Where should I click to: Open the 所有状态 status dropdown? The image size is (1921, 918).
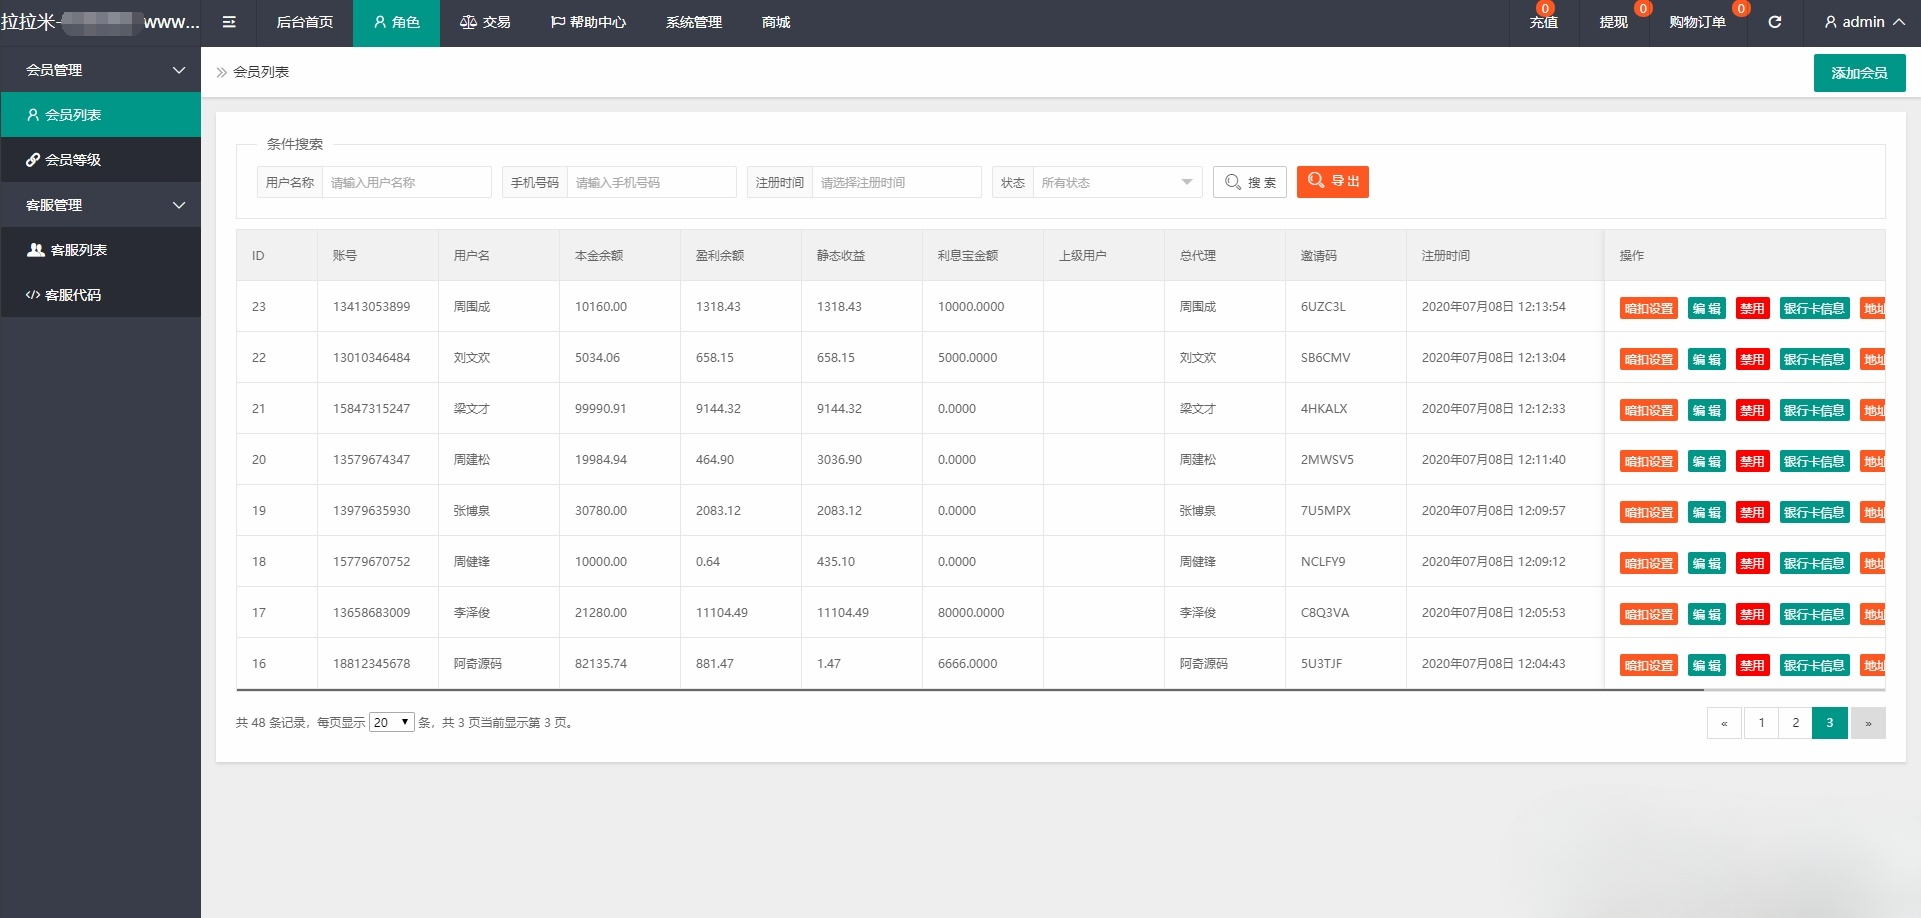(1115, 182)
